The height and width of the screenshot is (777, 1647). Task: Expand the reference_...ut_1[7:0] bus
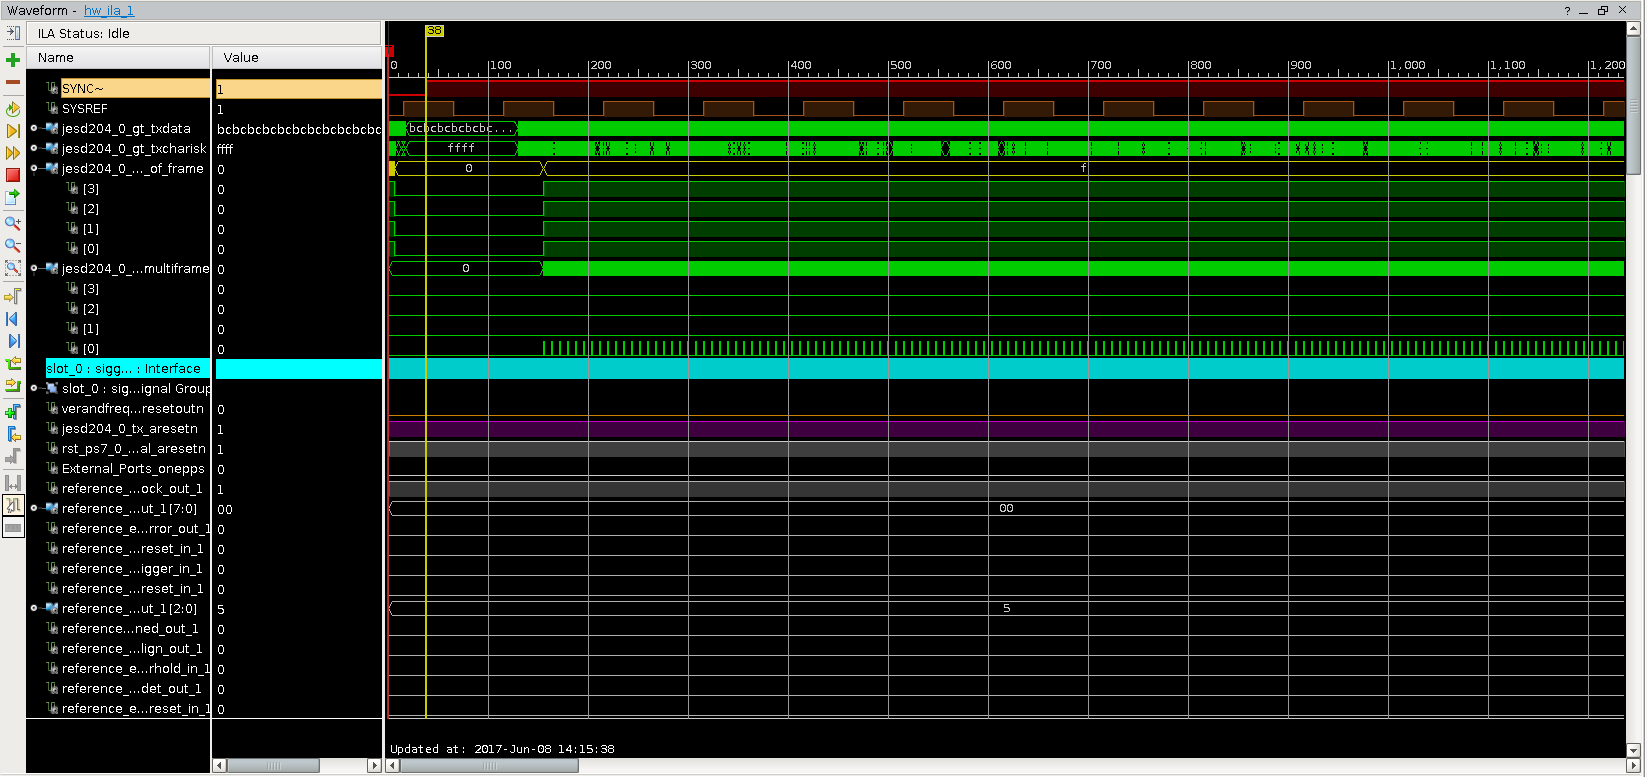pyautogui.click(x=34, y=508)
